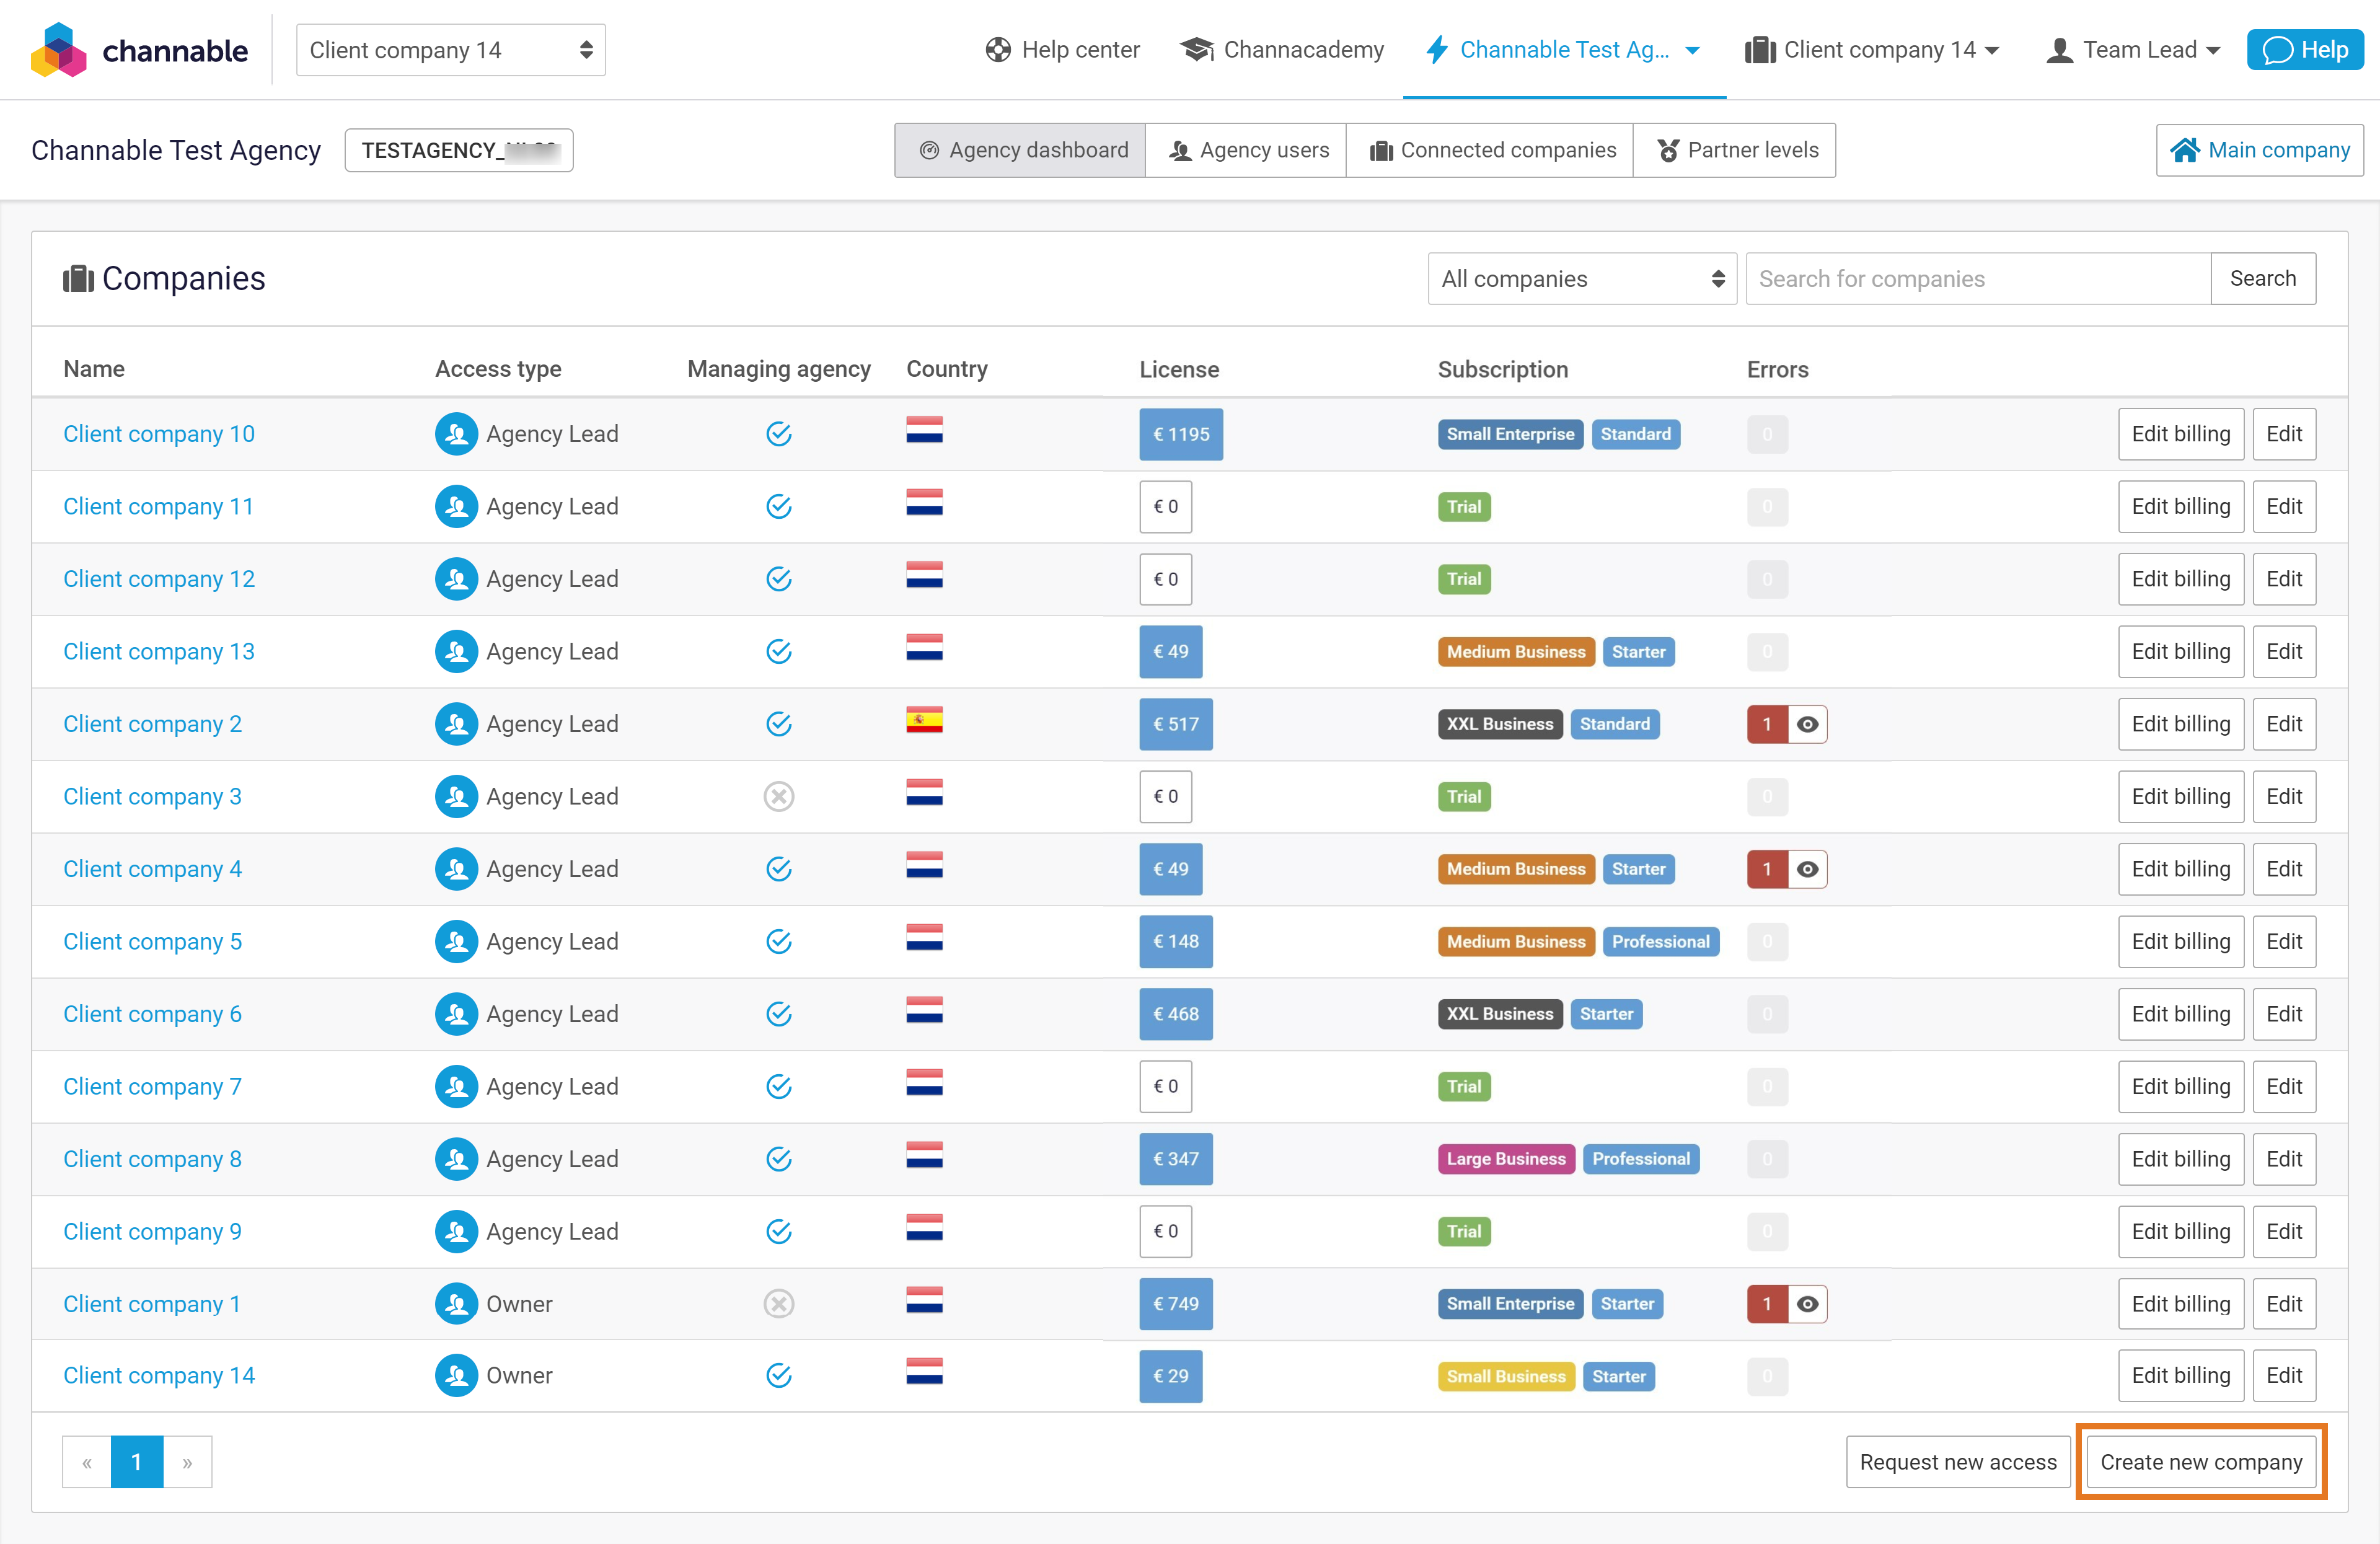Click Small Business badge for Client company 14

tap(1506, 1376)
